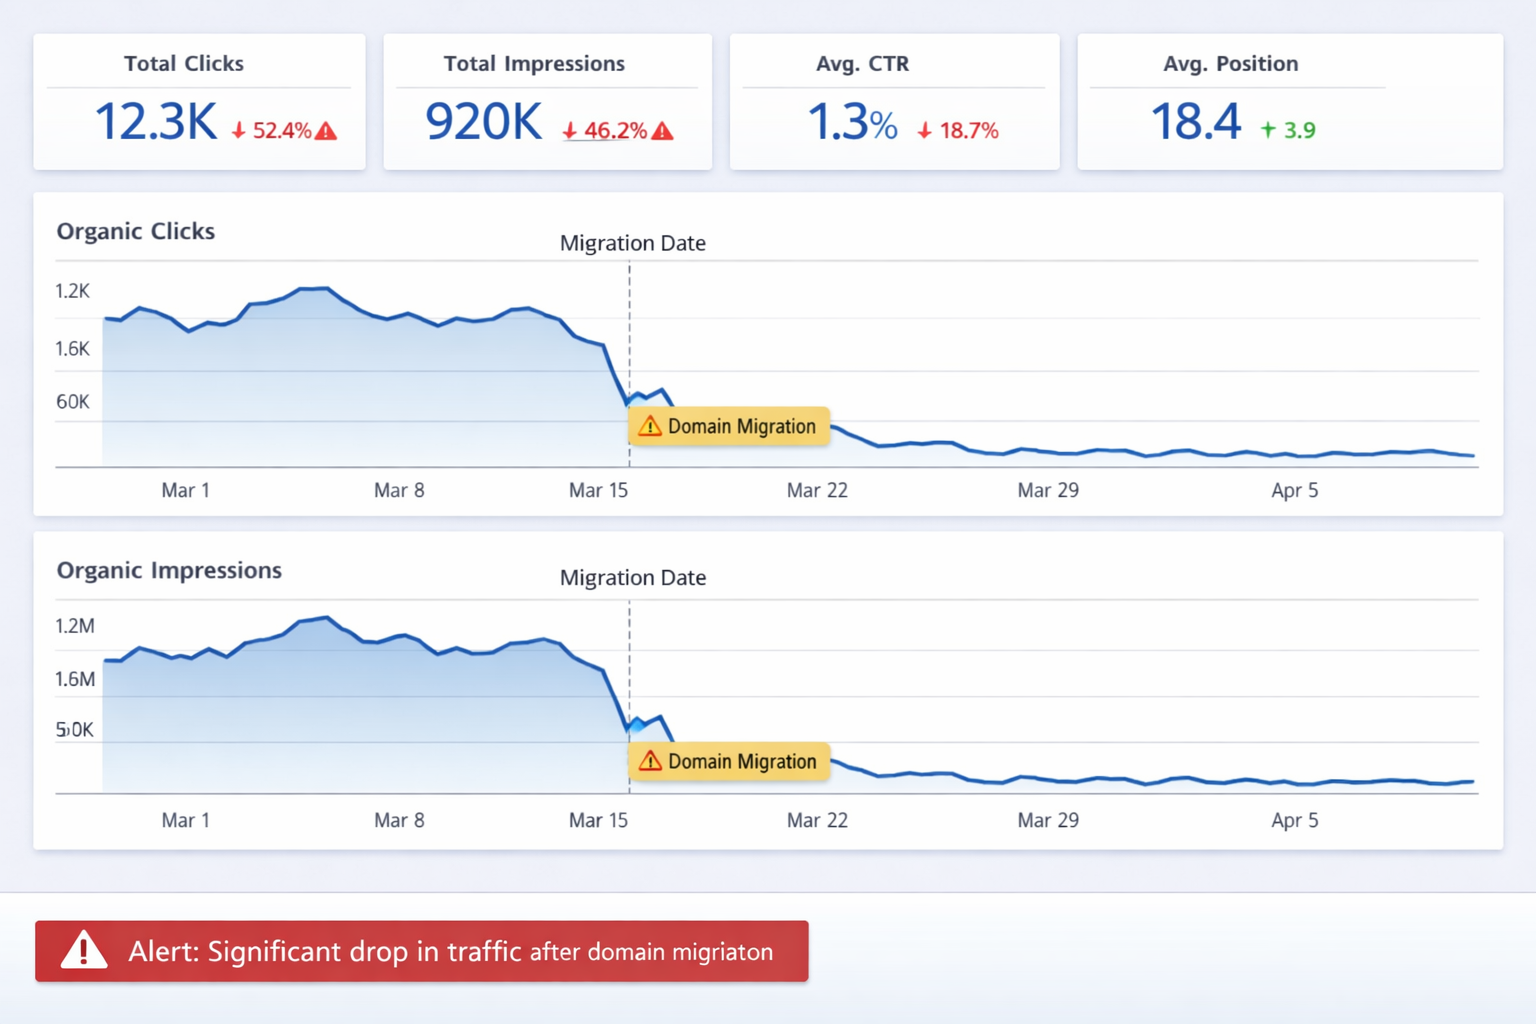Click the red down arrow beside 18.7%

[925, 130]
